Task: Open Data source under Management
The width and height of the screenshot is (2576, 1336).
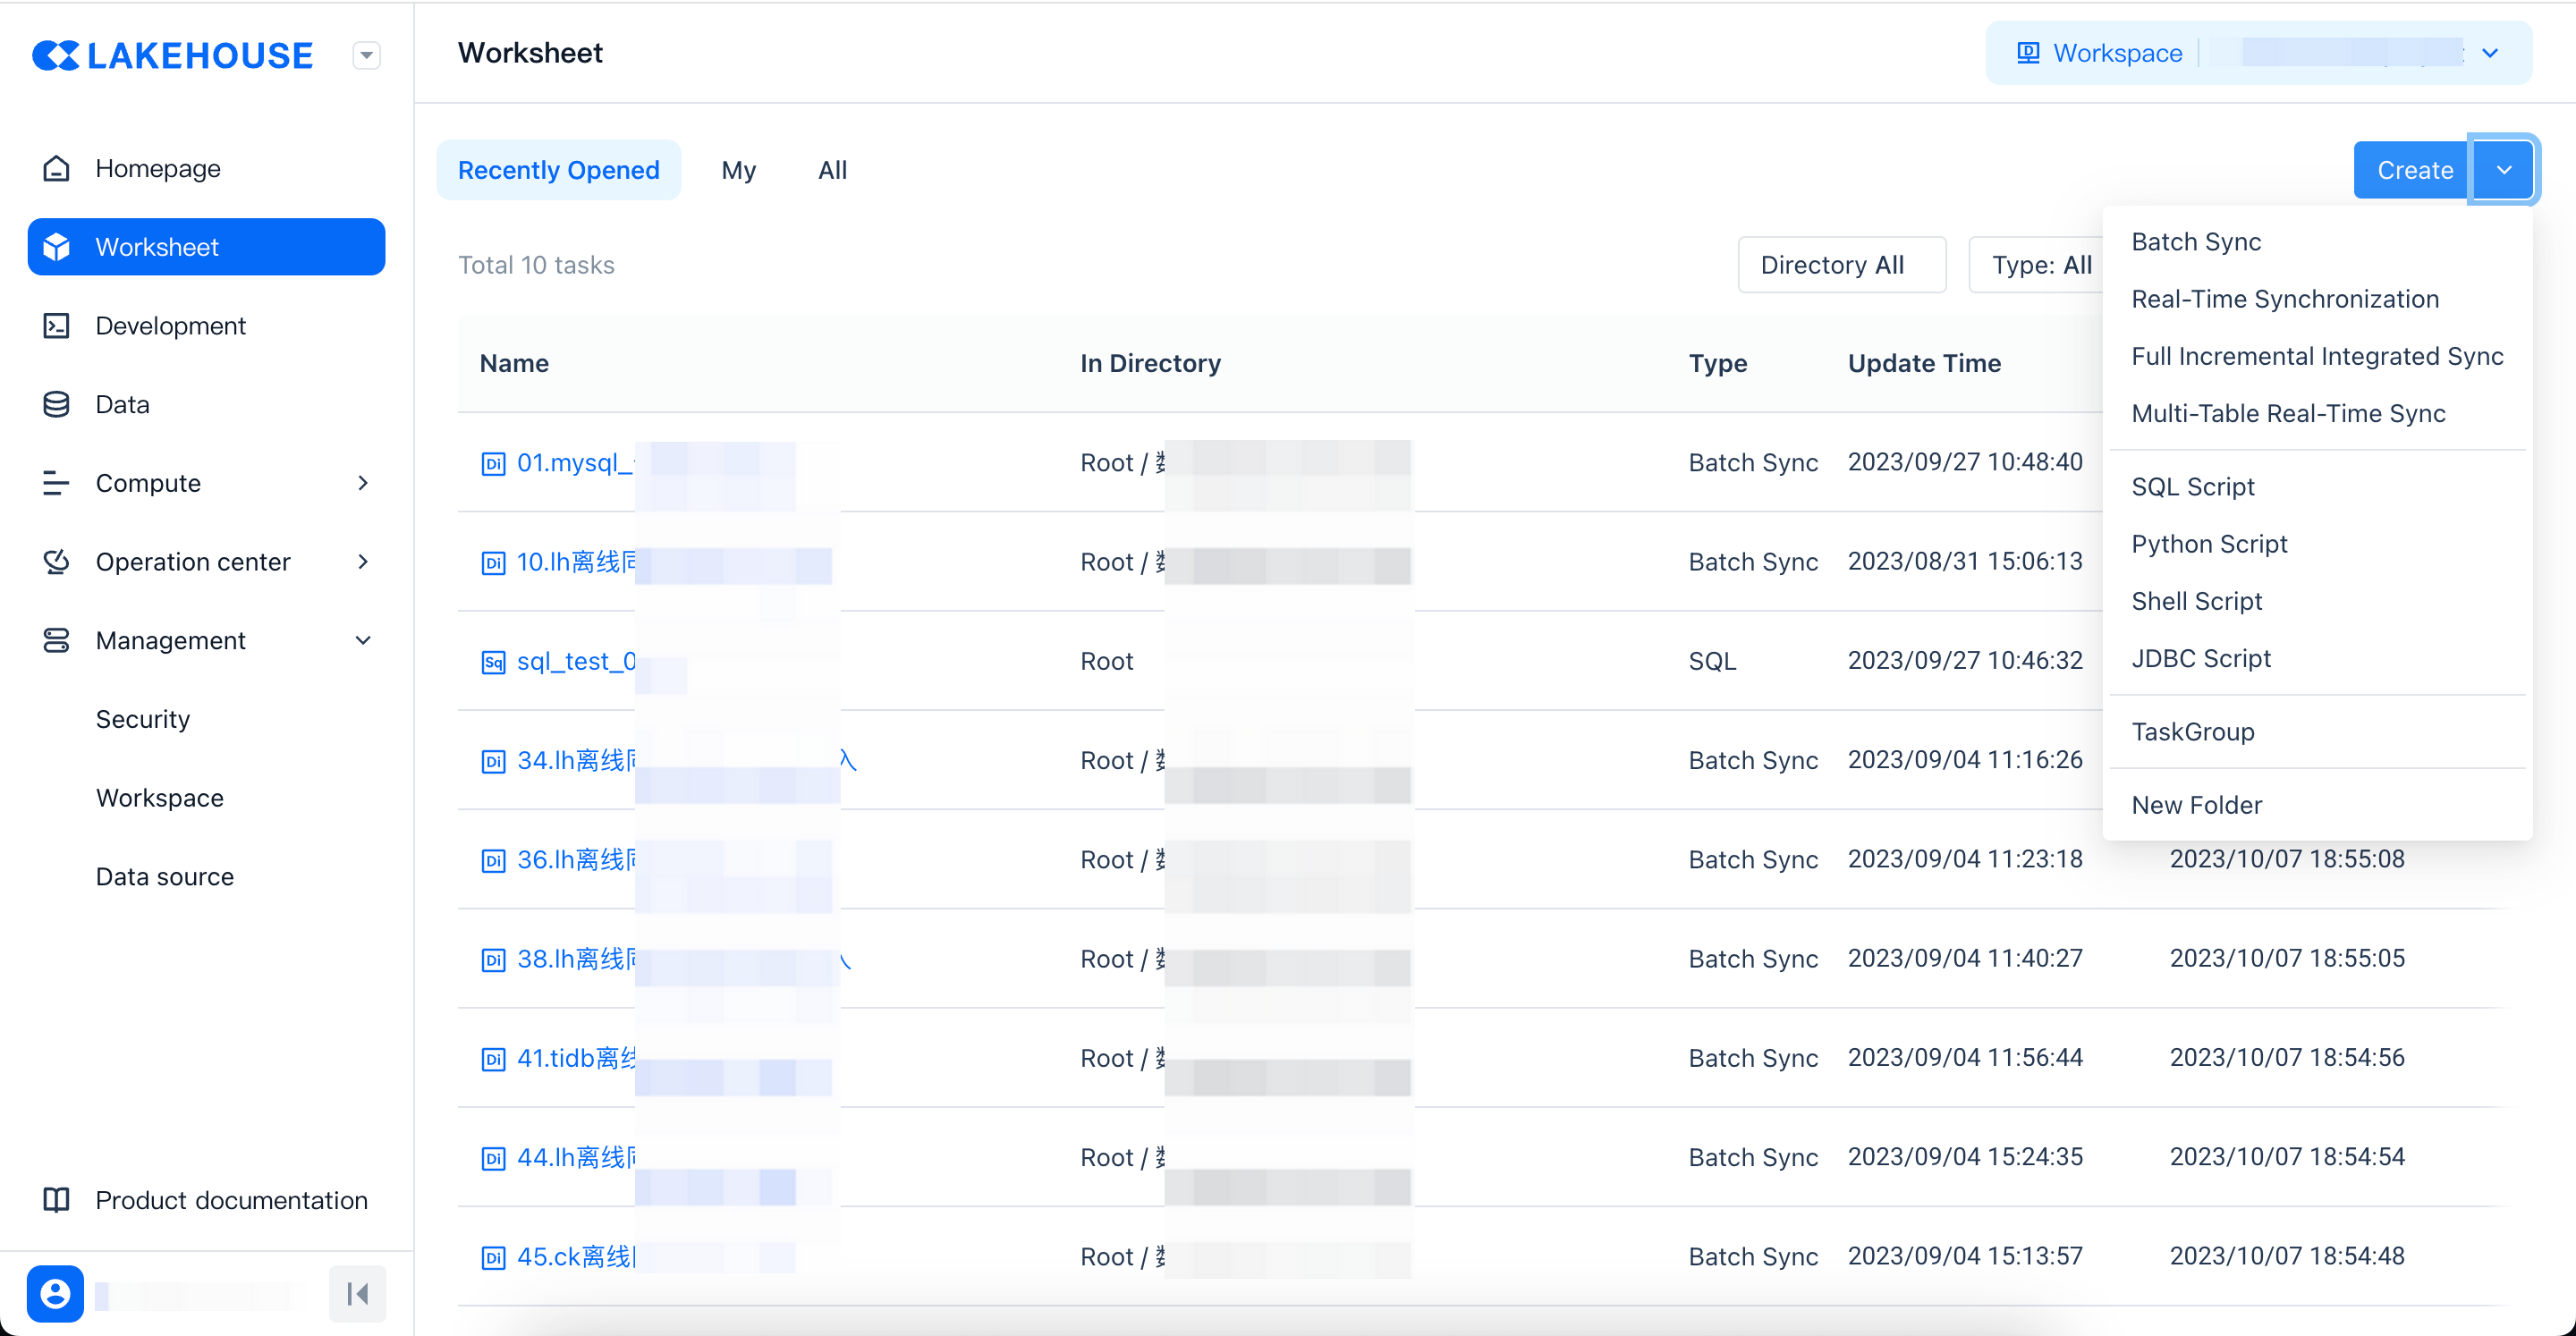Action: 165,877
